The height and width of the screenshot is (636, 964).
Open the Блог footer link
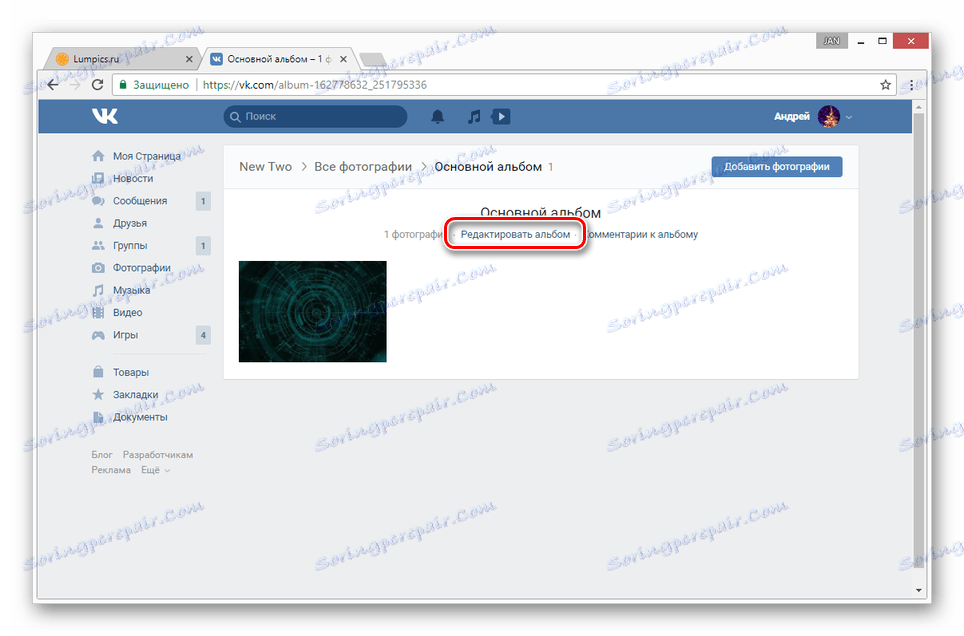pyautogui.click(x=102, y=455)
